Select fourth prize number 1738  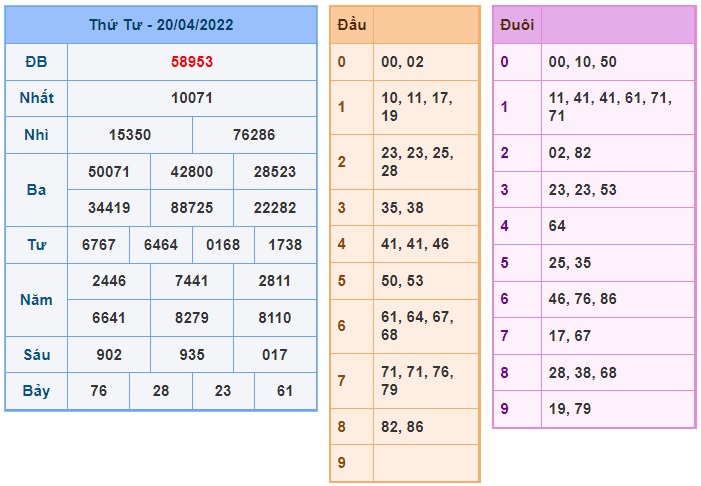pyautogui.click(x=285, y=245)
